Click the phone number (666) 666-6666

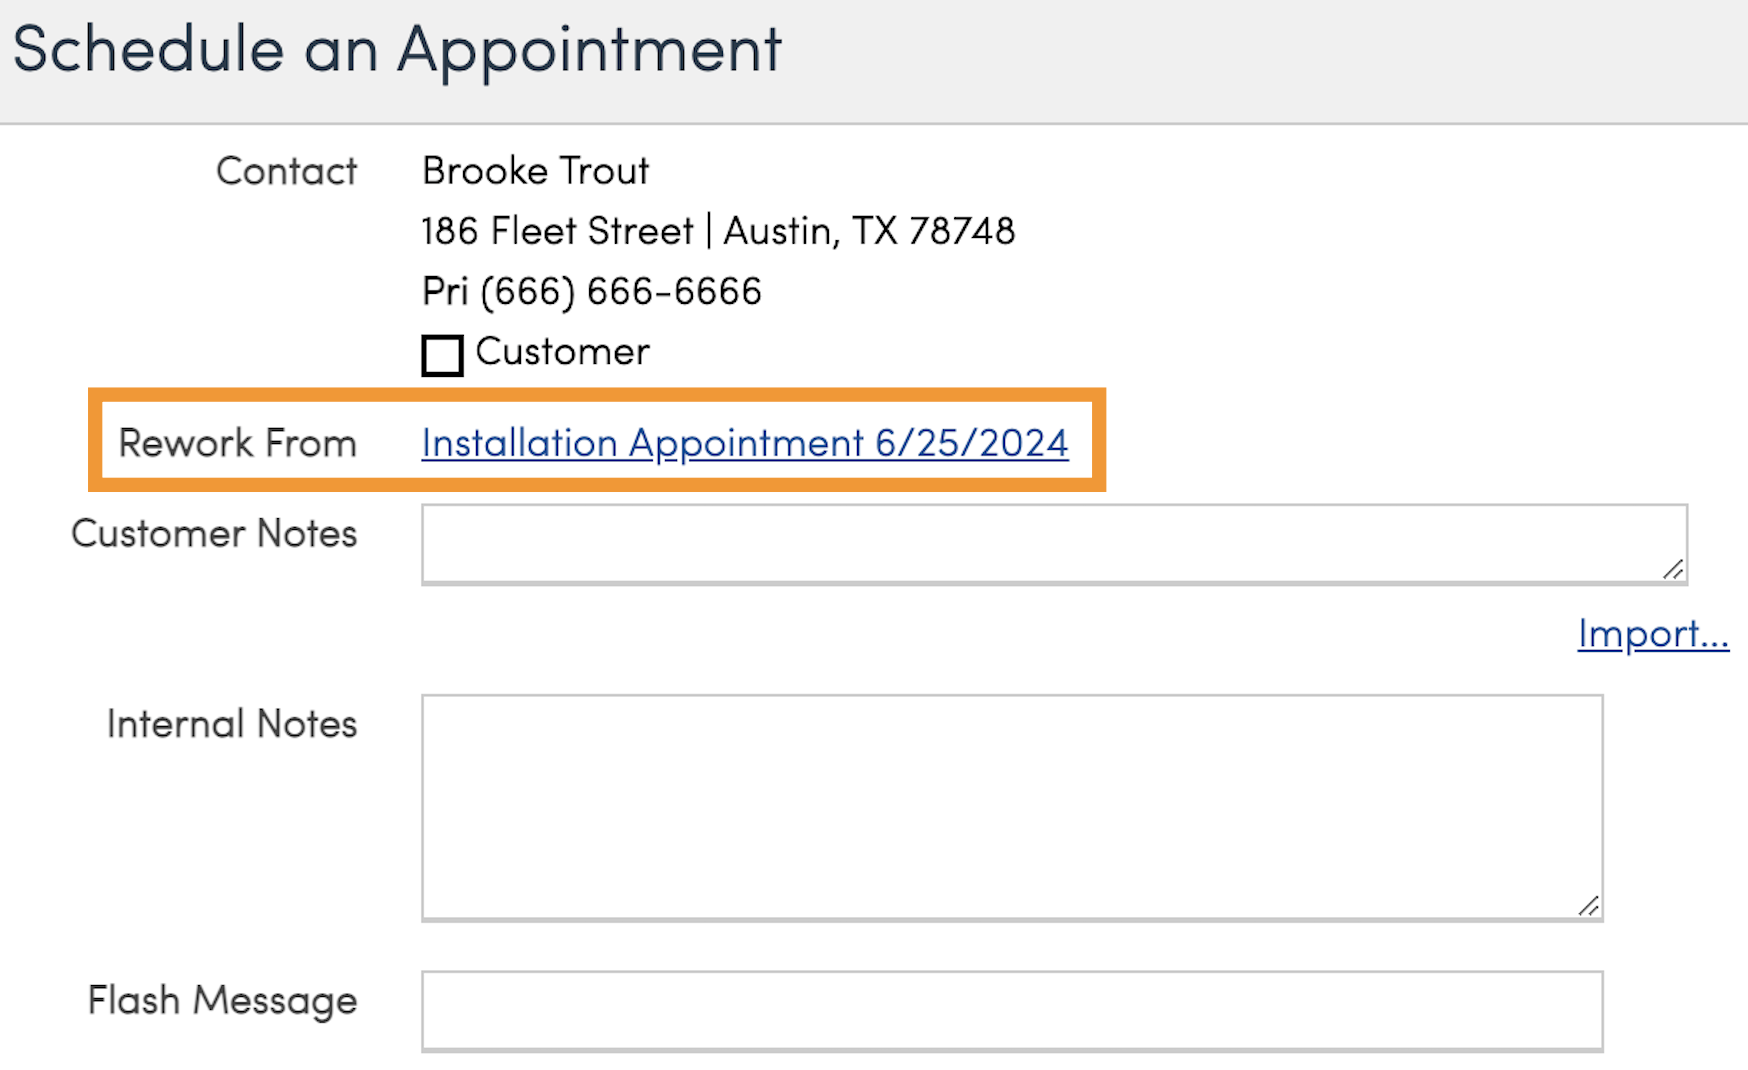(x=621, y=292)
